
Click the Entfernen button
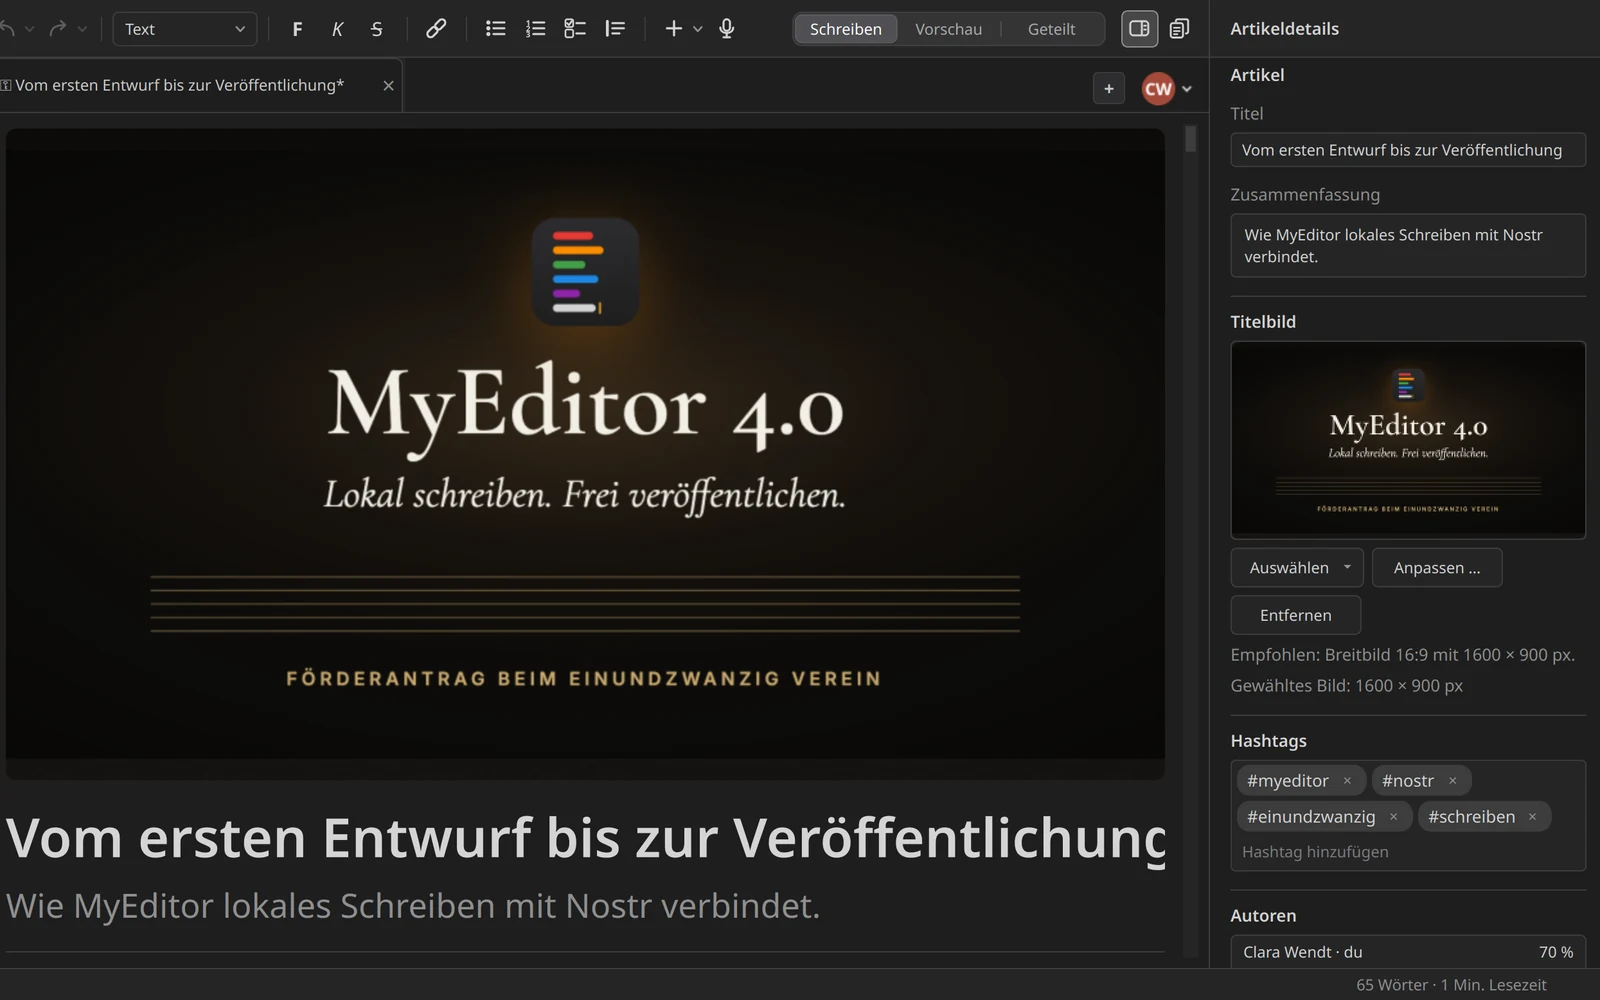pos(1296,615)
